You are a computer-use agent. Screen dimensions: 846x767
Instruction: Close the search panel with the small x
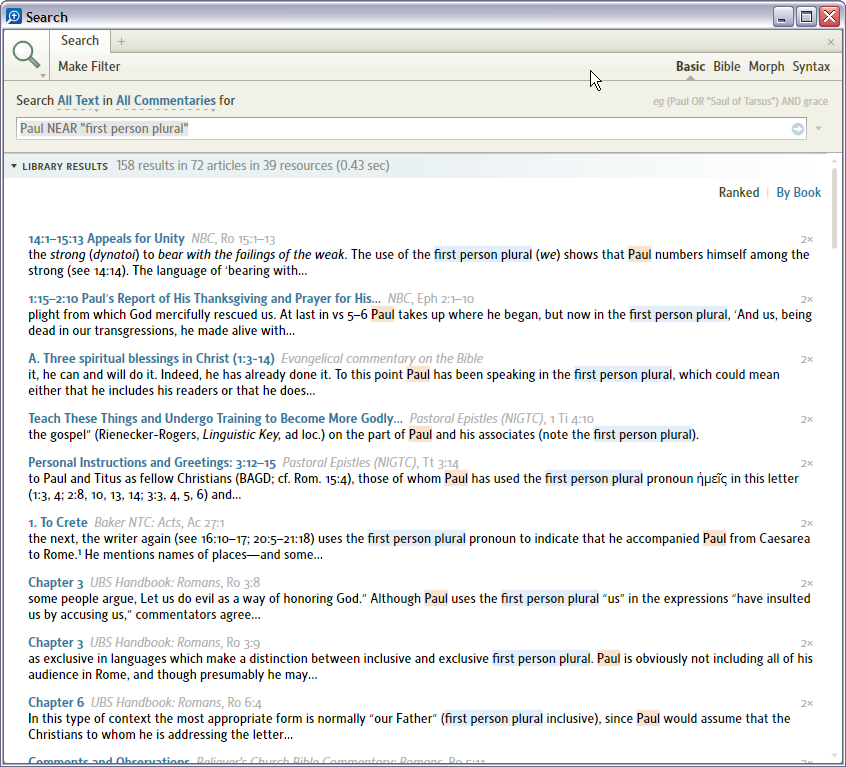[830, 42]
